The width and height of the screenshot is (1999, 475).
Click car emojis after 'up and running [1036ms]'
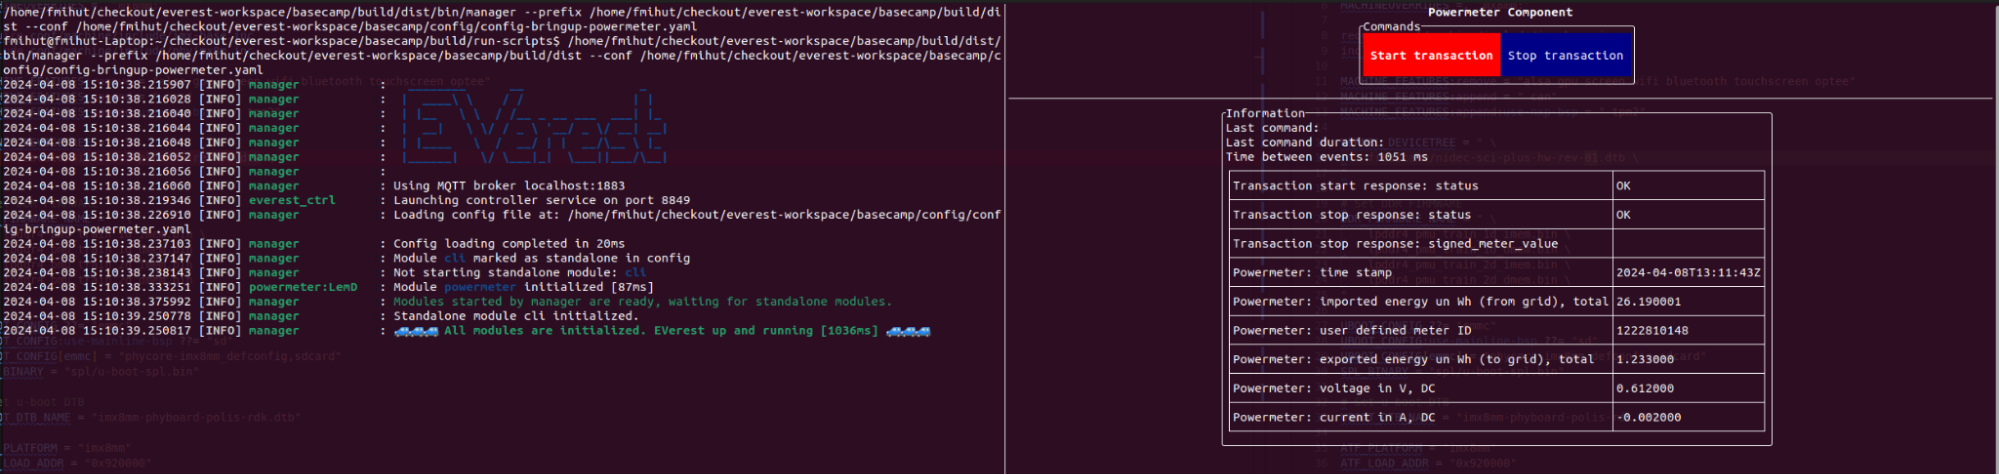908,331
